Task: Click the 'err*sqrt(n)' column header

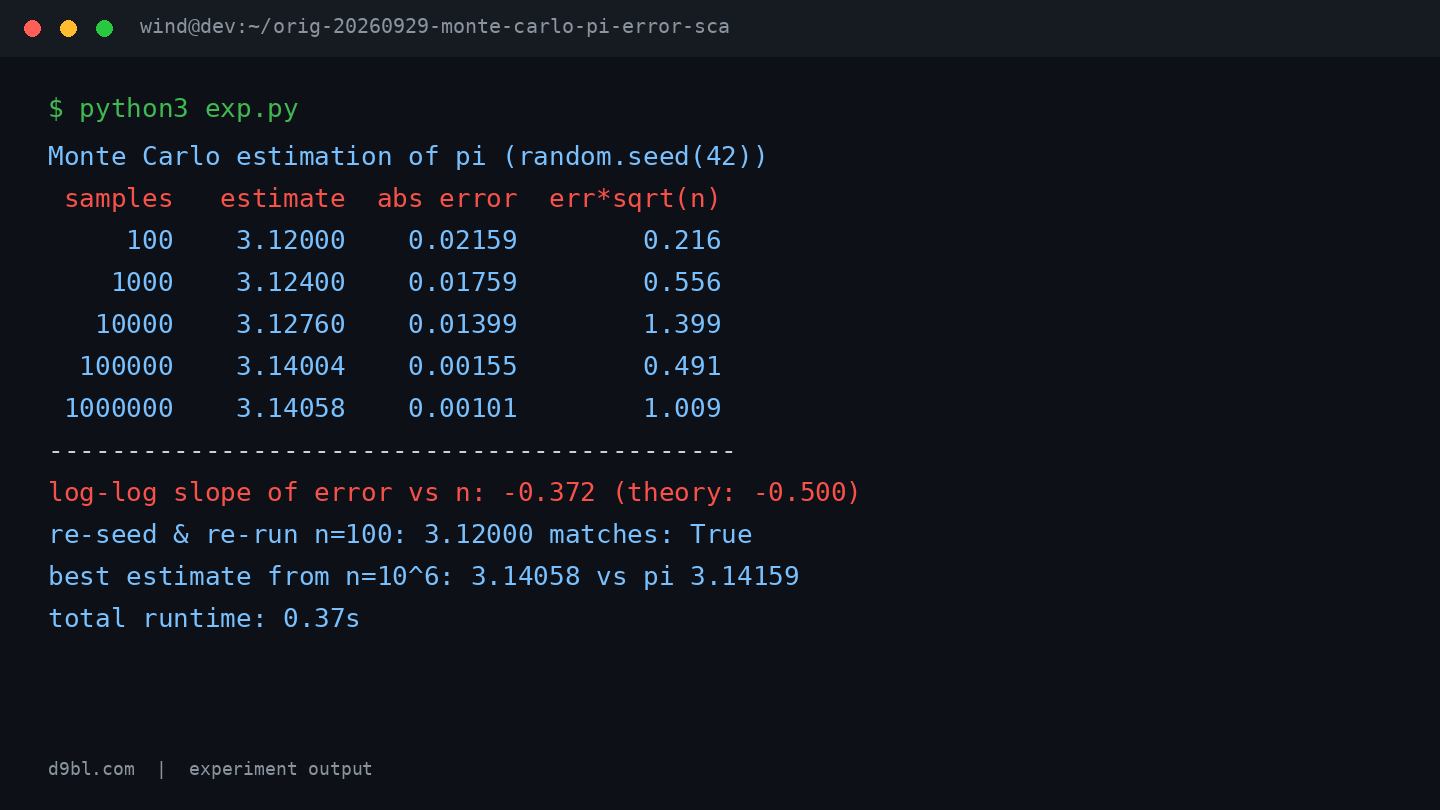Action: (x=635, y=199)
